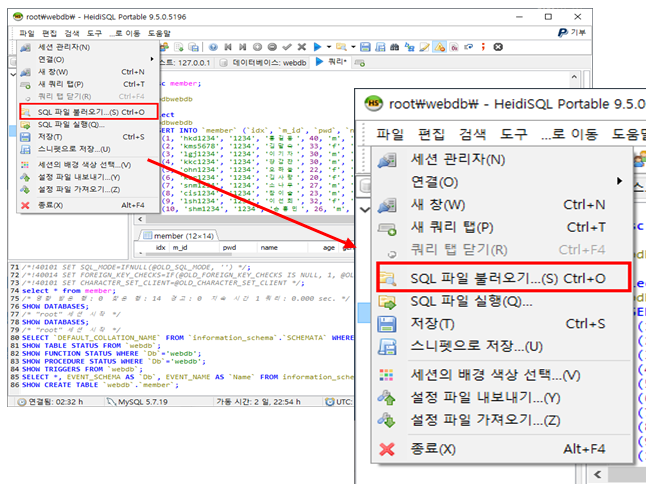Select 새 창(W) in the small file menu
Screen dimensions: 657x494
tap(88, 72)
